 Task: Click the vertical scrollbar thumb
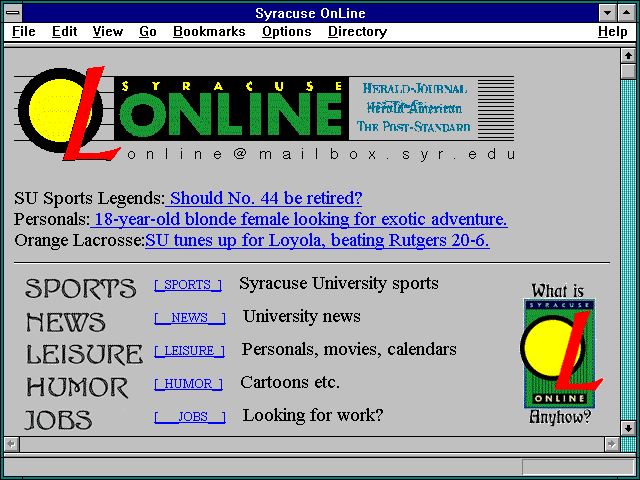click(x=628, y=72)
